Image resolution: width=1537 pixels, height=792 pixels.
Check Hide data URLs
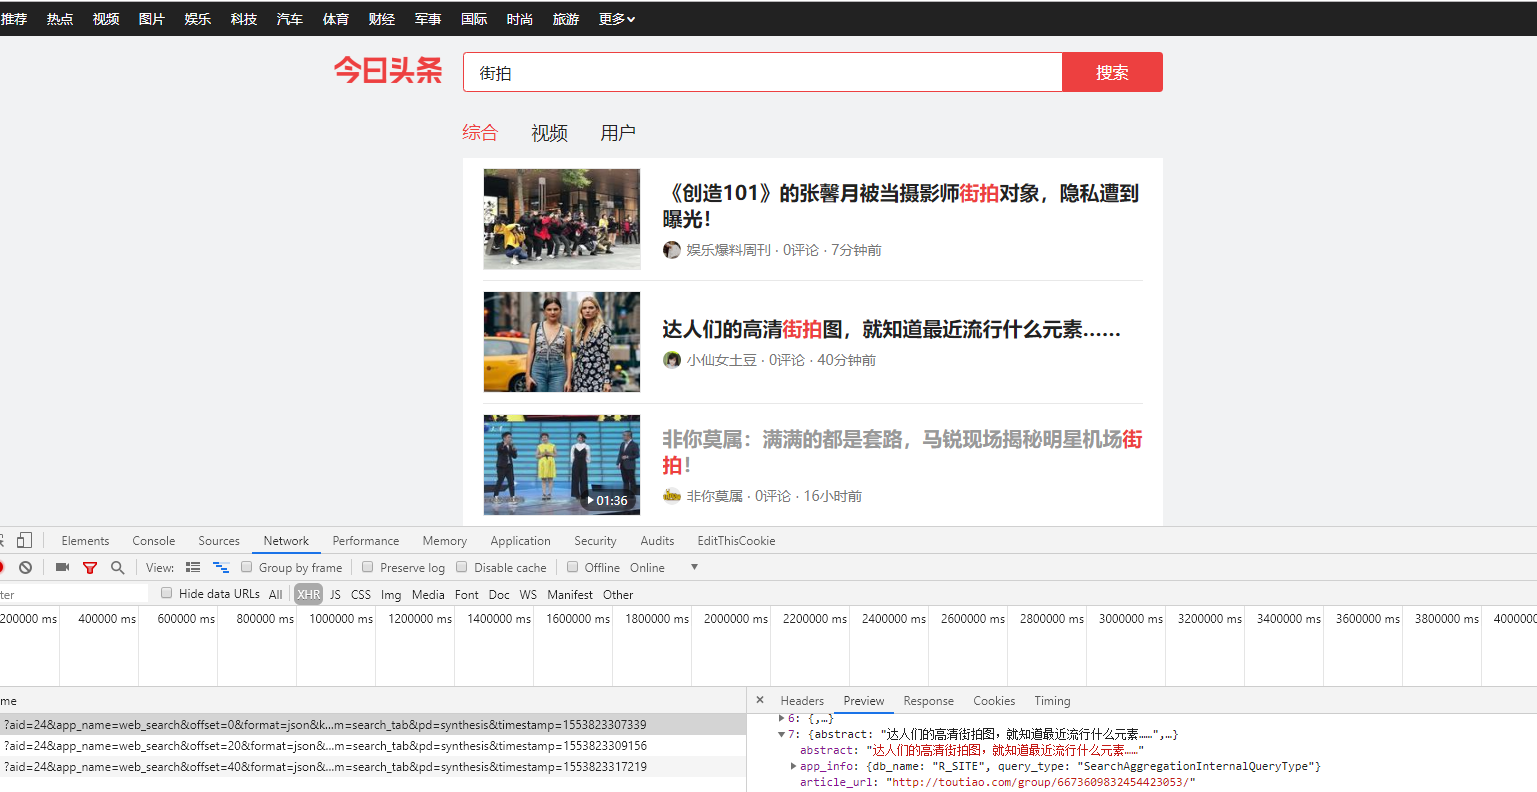pos(167,593)
